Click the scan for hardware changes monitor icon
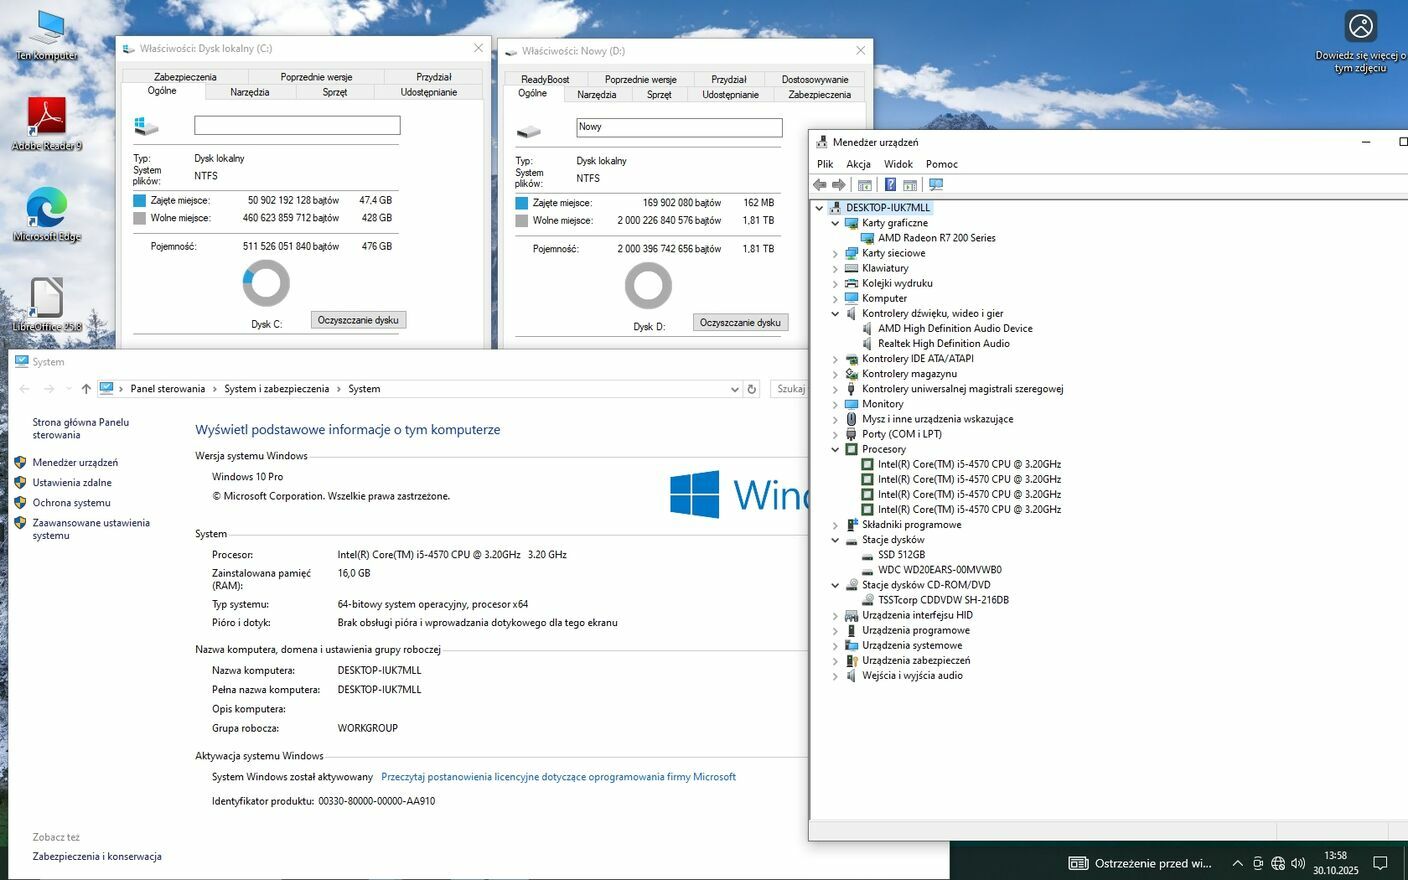The height and width of the screenshot is (880, 1408). click(x=936, y=185)
